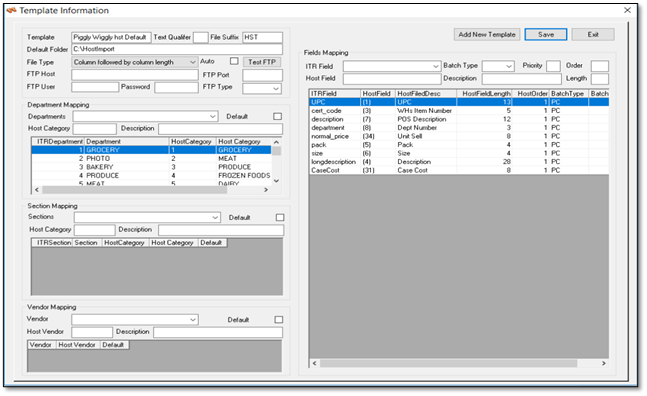Click department list scroll down arrow
Image resolution: width=647 pixels, height=396 pixels.
(276, 181)
